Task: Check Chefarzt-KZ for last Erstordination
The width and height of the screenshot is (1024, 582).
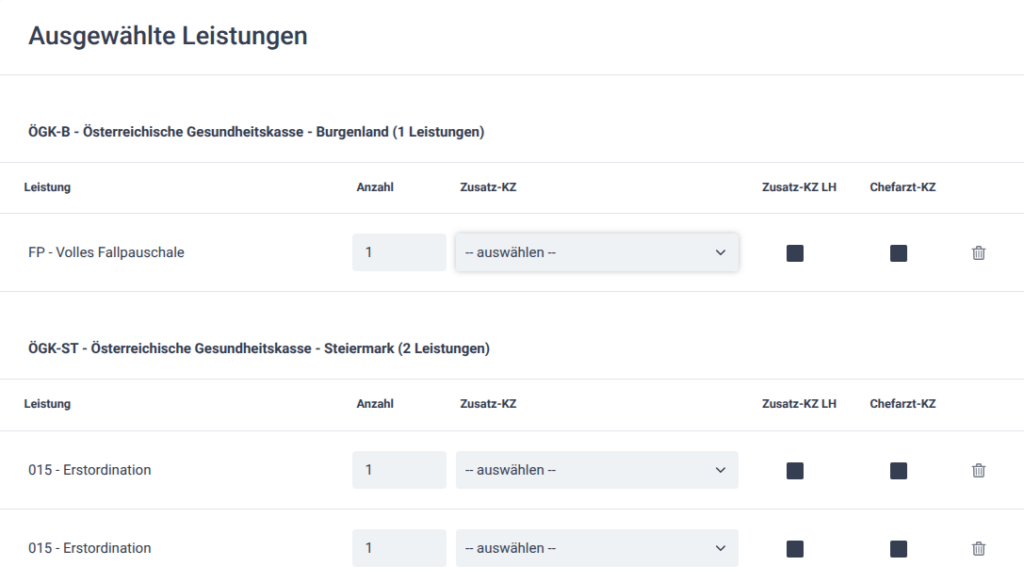Action: (x=898, y=548)
